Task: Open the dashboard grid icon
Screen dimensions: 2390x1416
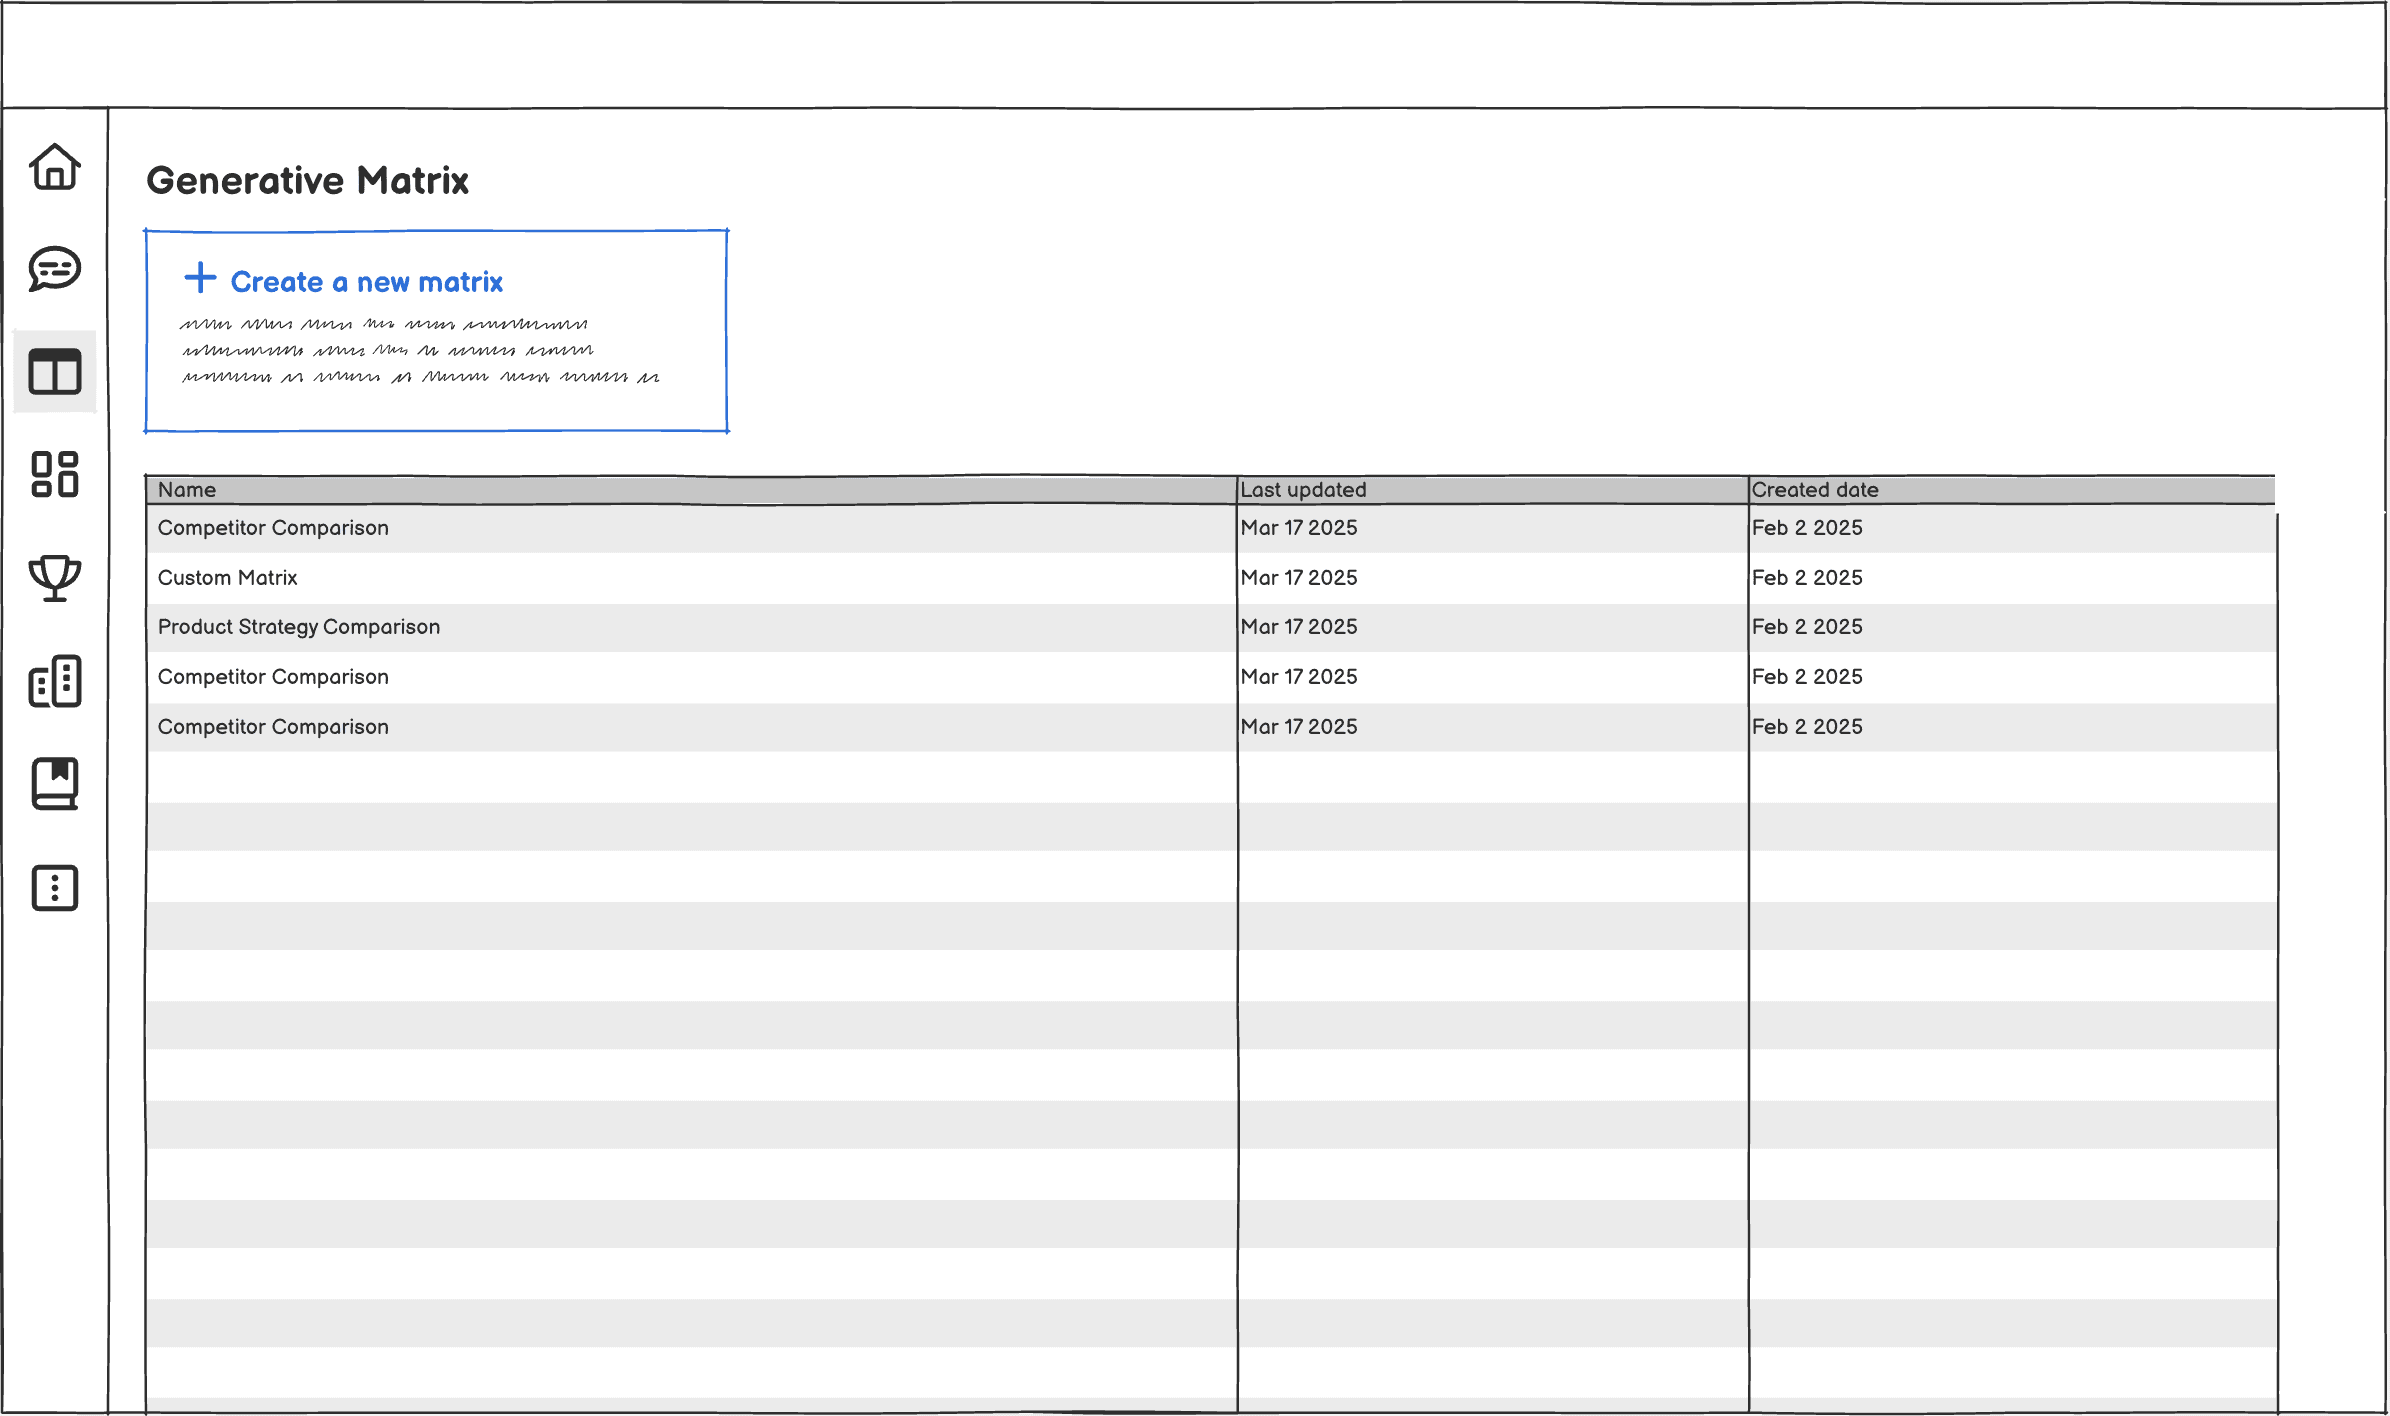Action: tap(55, 474)
